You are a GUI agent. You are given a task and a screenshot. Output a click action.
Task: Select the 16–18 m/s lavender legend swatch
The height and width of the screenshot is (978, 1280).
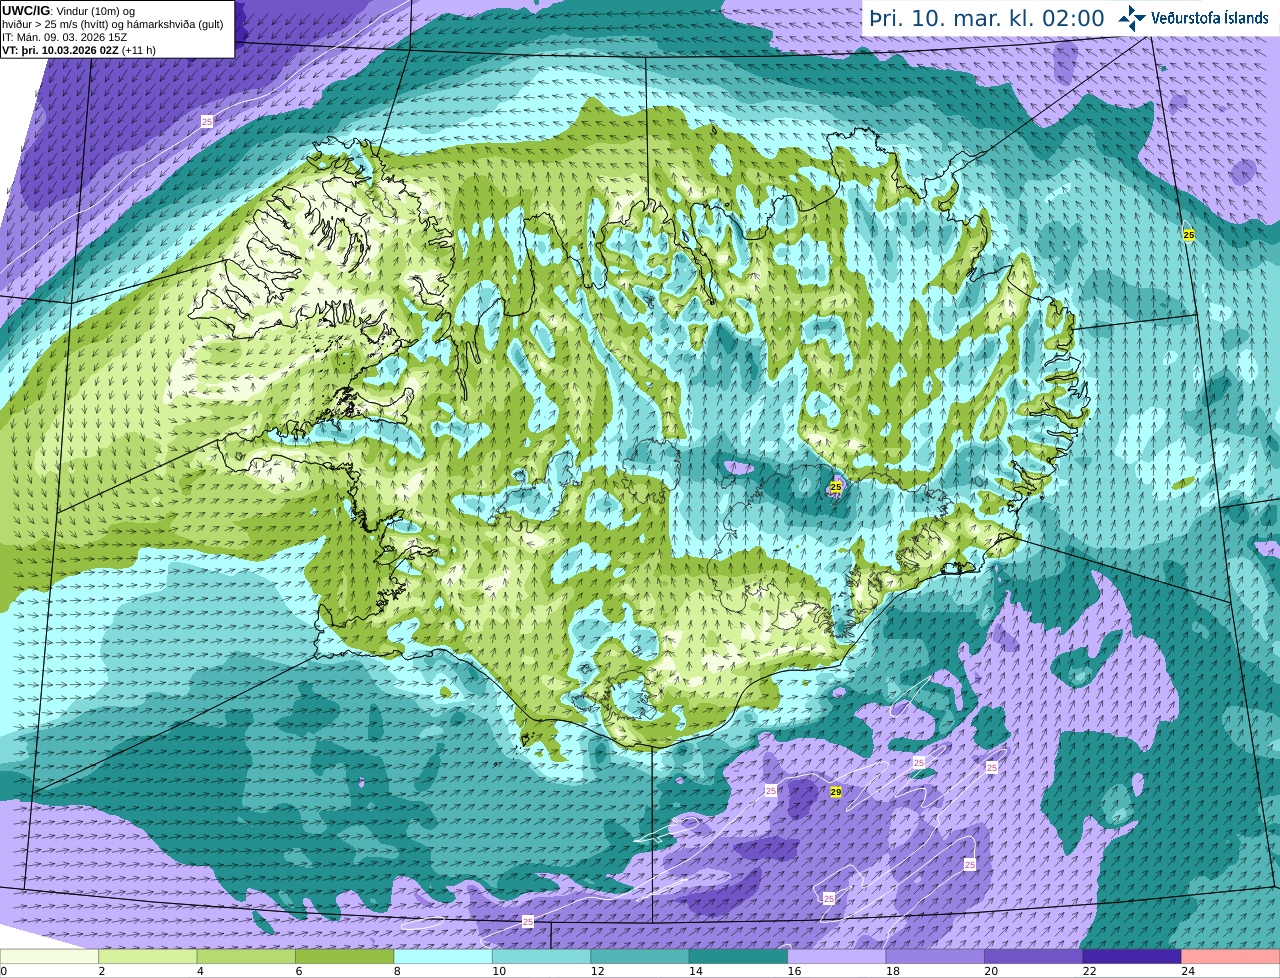click(837, 956)
